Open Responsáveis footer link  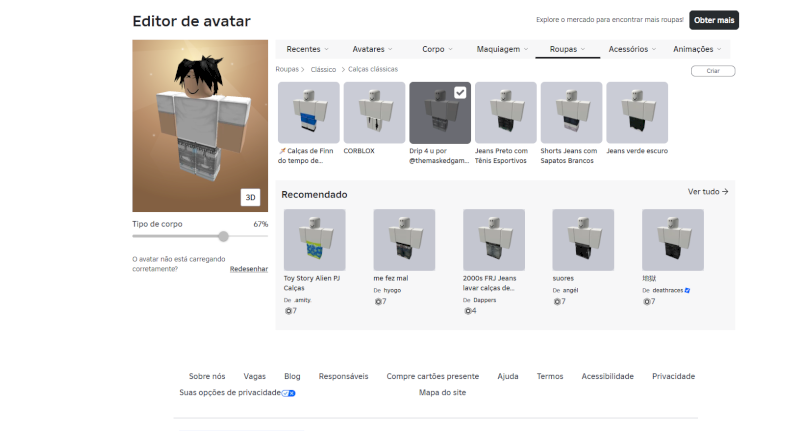(343, 376)
